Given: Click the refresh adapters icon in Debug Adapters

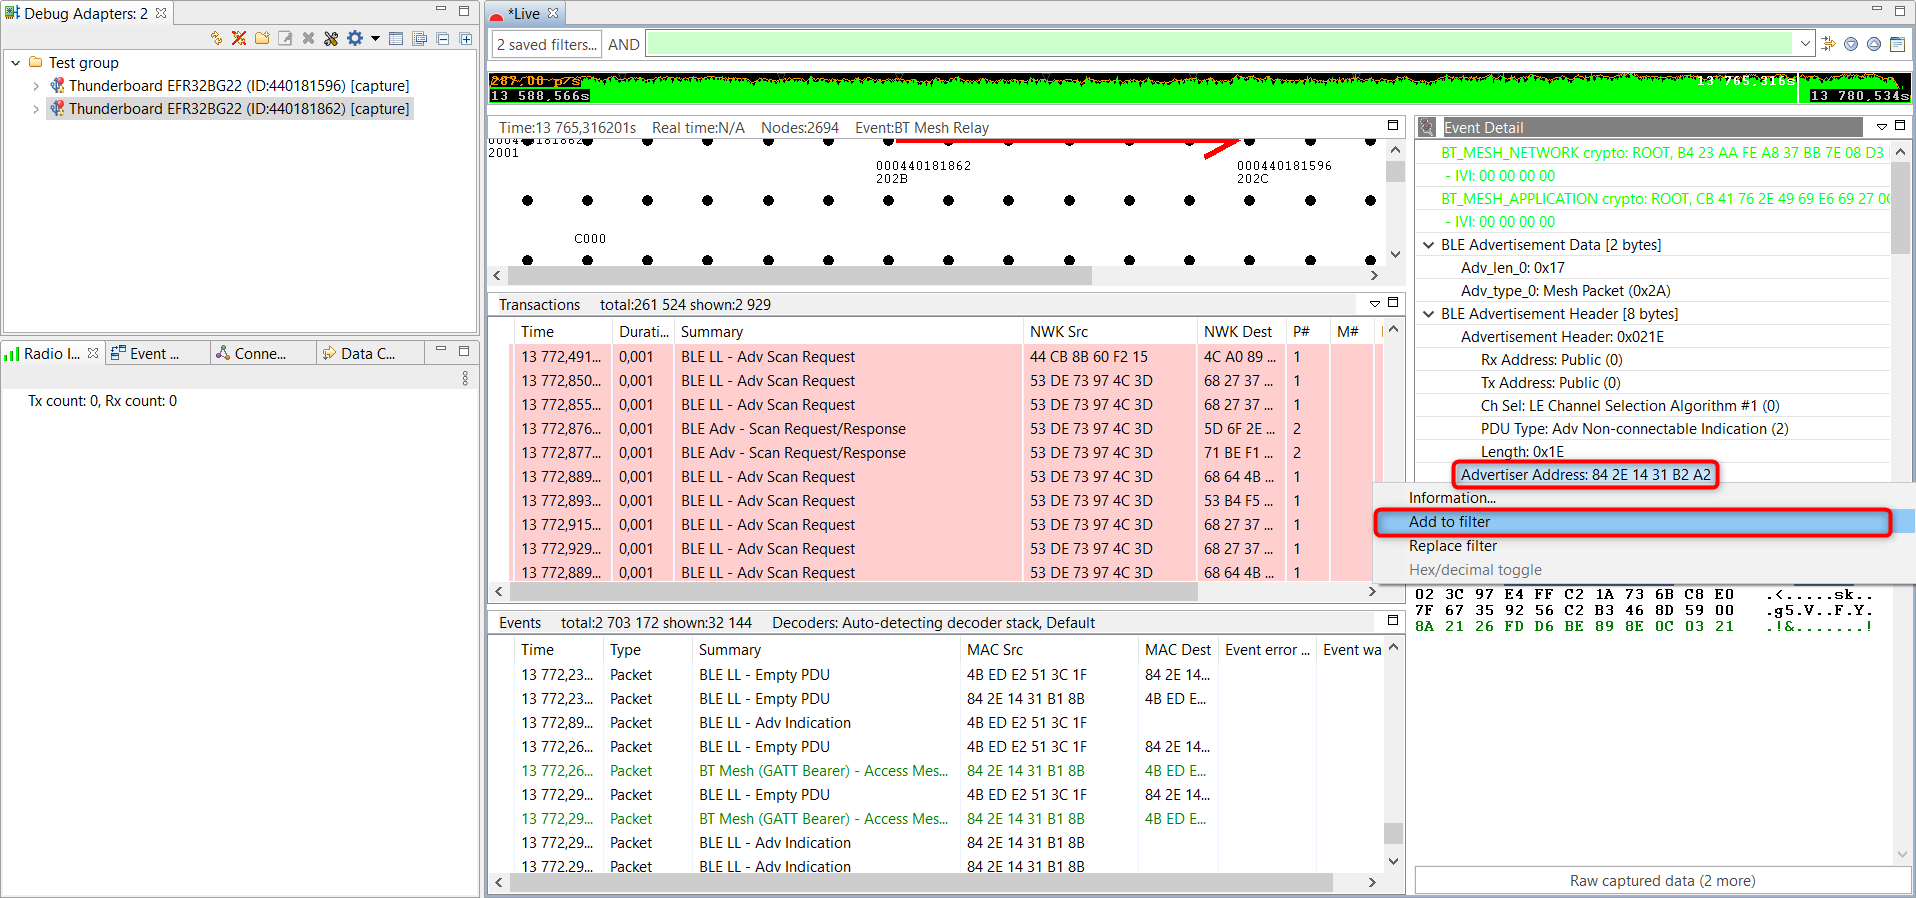Looking at the screenshot, I should [x=216, y=38].
